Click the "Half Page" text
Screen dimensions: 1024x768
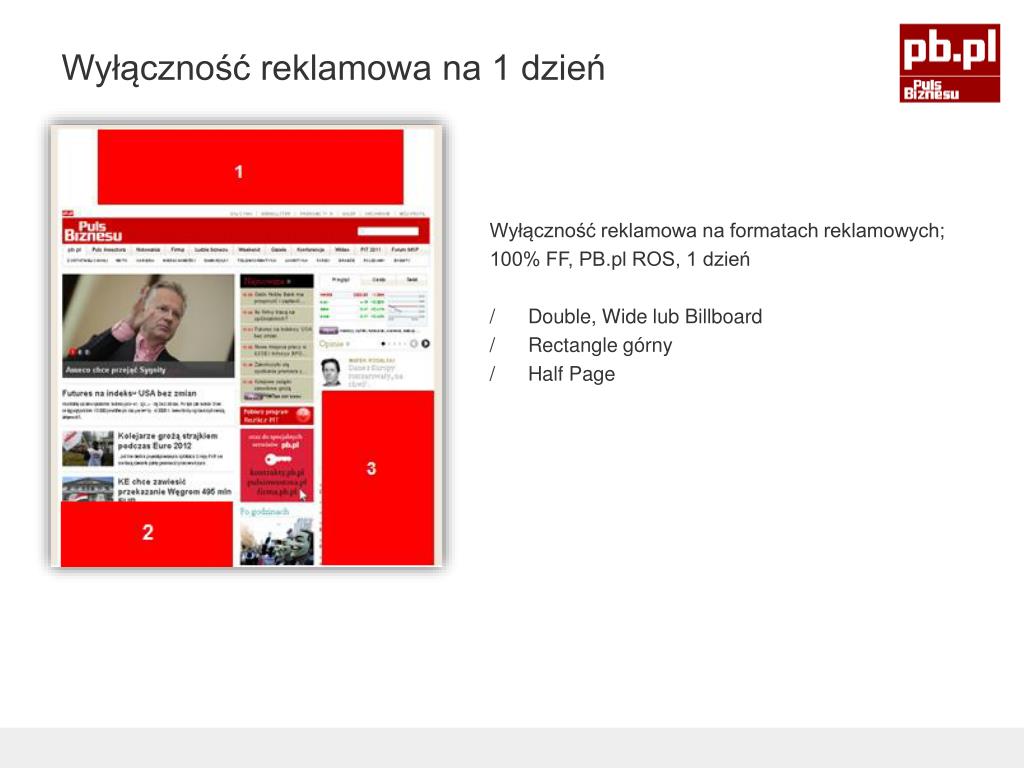coord(571,374)
